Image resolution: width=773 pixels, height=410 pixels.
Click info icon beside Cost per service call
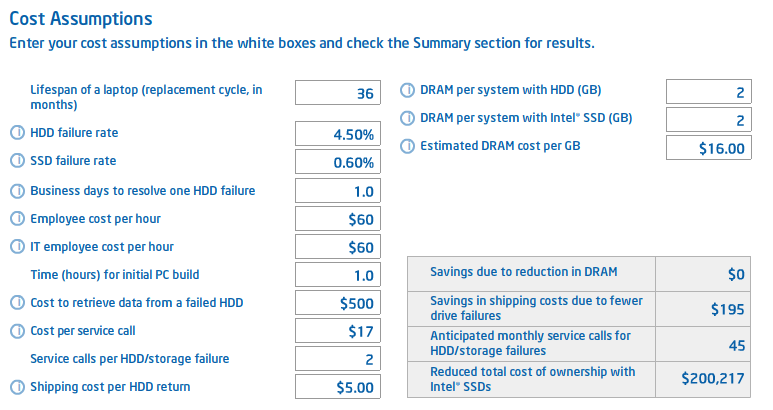point(17,331)
